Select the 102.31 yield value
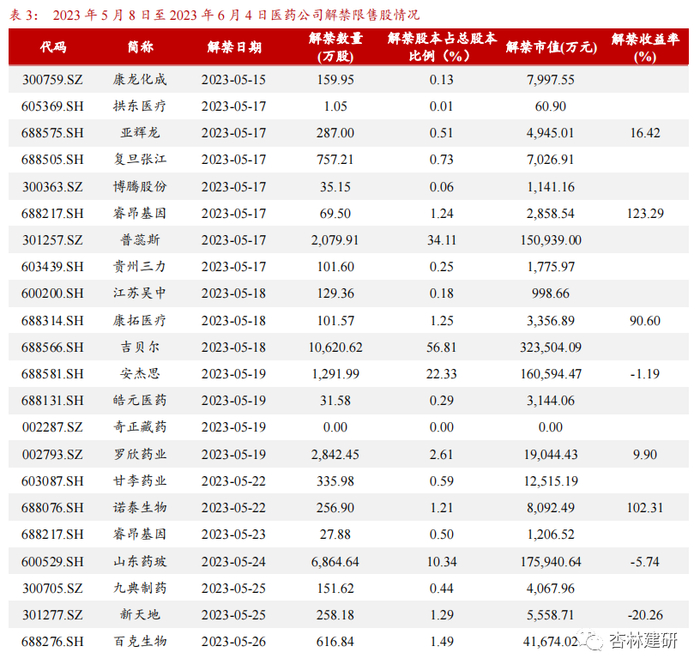Image resolution: width=700 pixels, height=671 pixels. coord(645,508)
